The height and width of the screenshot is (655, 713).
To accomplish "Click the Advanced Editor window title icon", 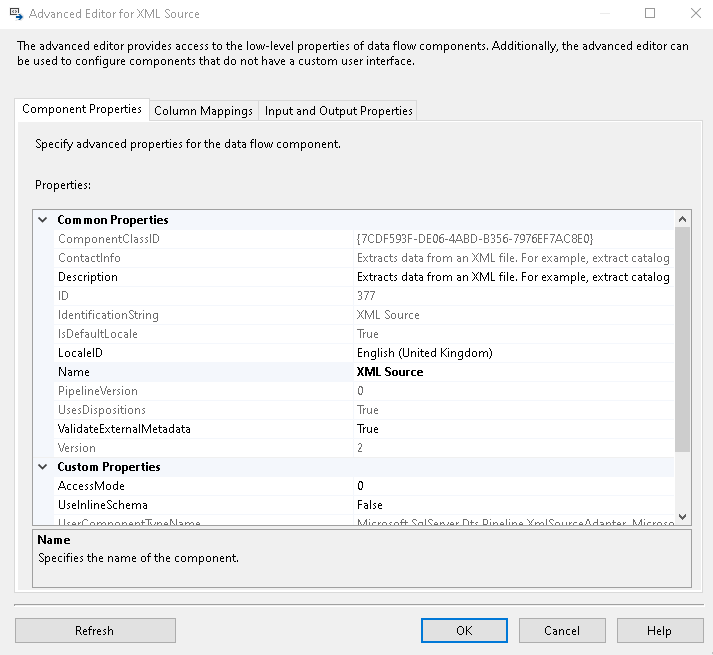I will click(x=15, y=14).
